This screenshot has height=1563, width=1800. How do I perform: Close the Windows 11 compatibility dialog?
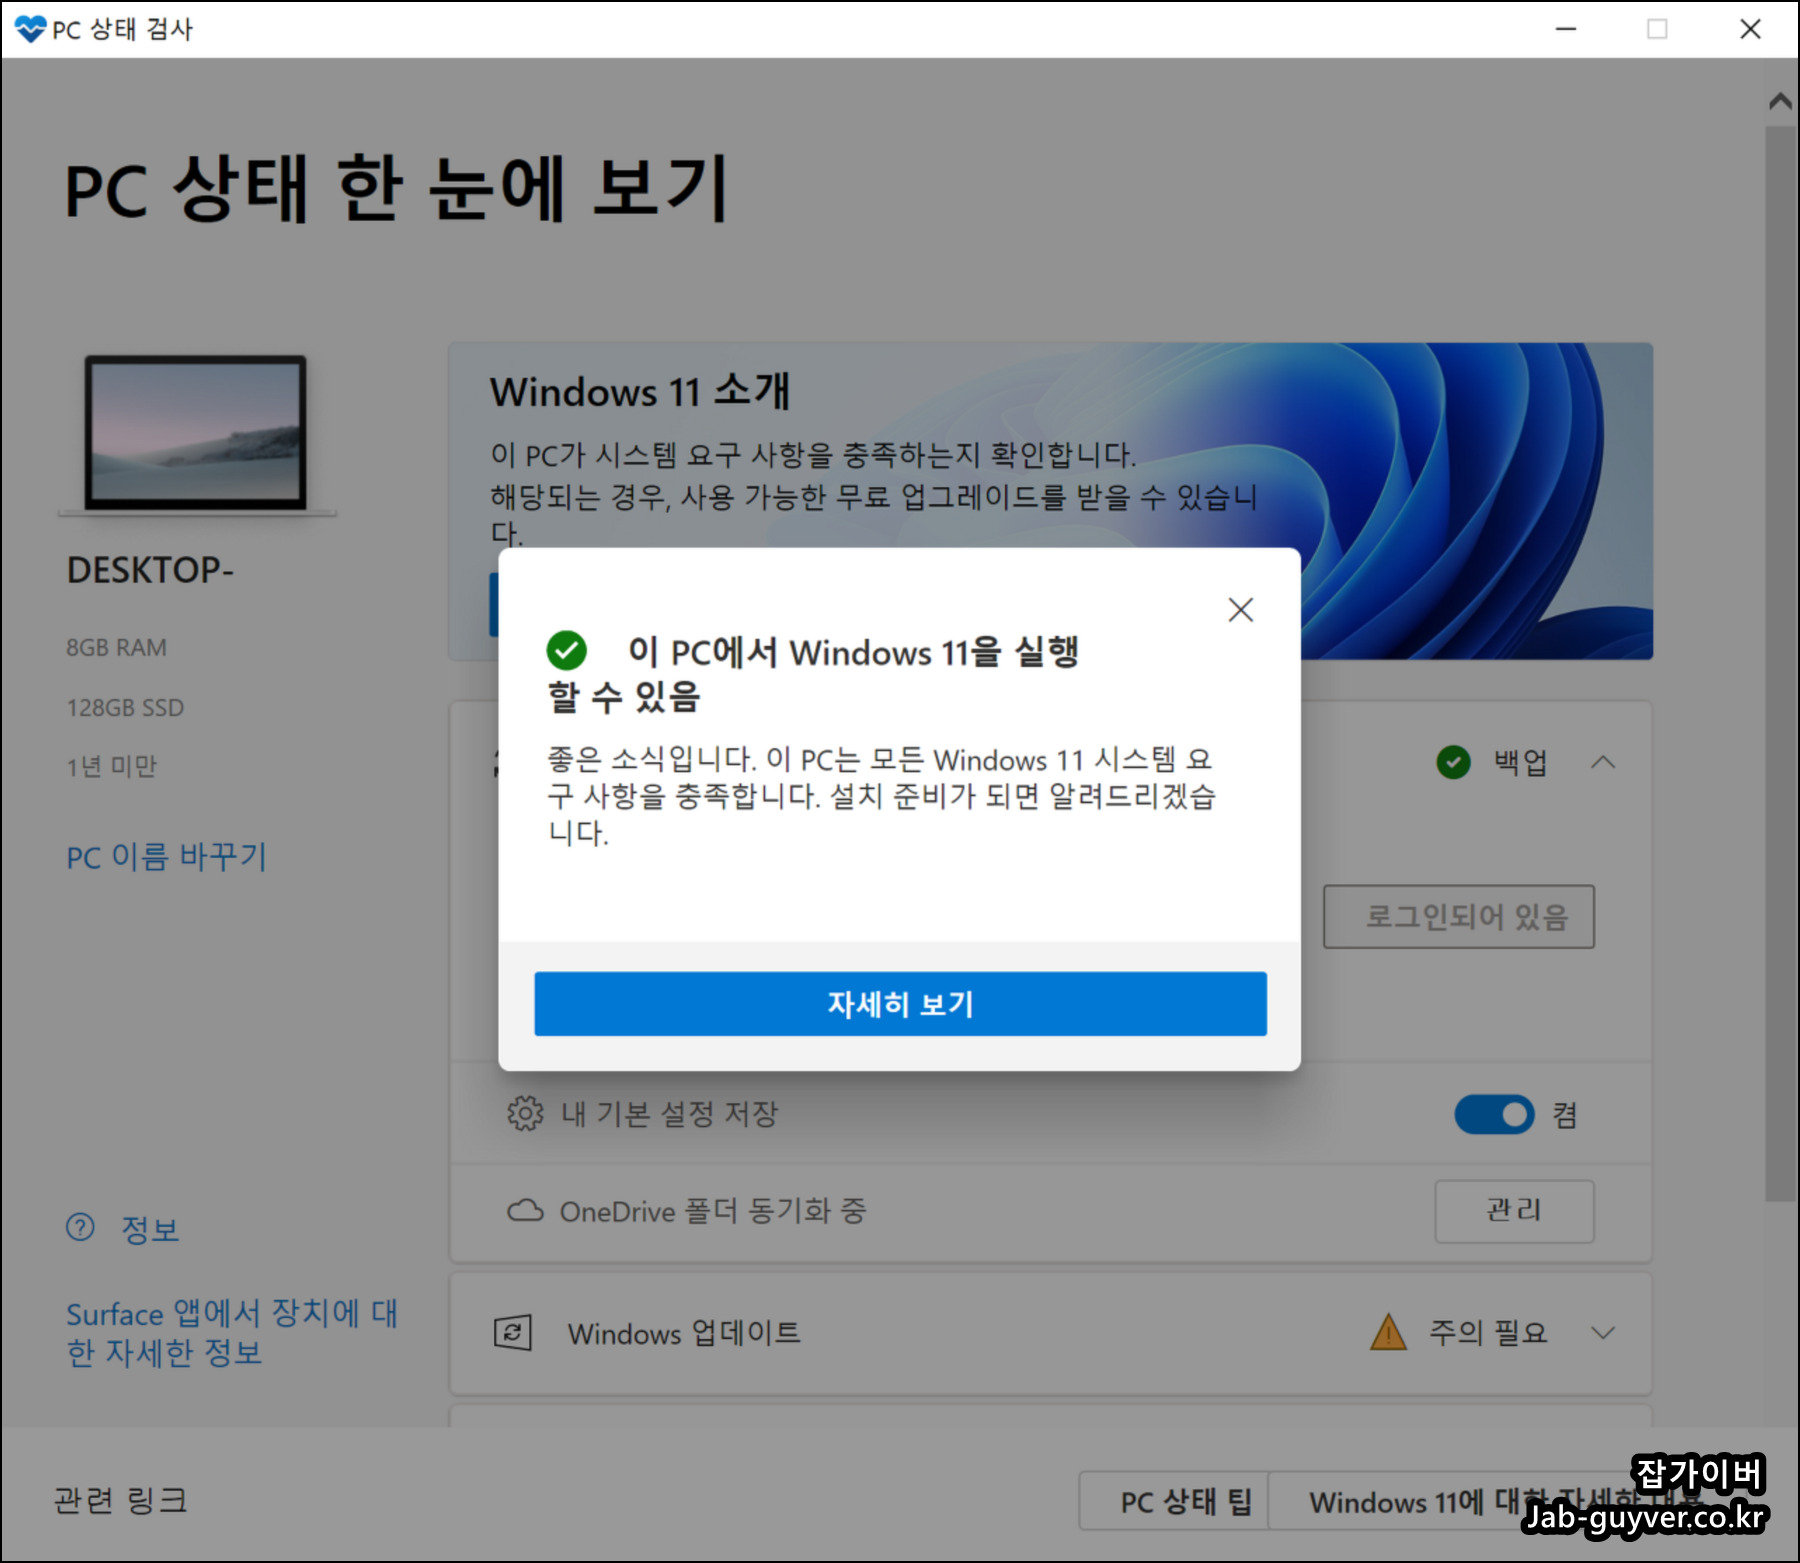click(x=1240, y=610)
